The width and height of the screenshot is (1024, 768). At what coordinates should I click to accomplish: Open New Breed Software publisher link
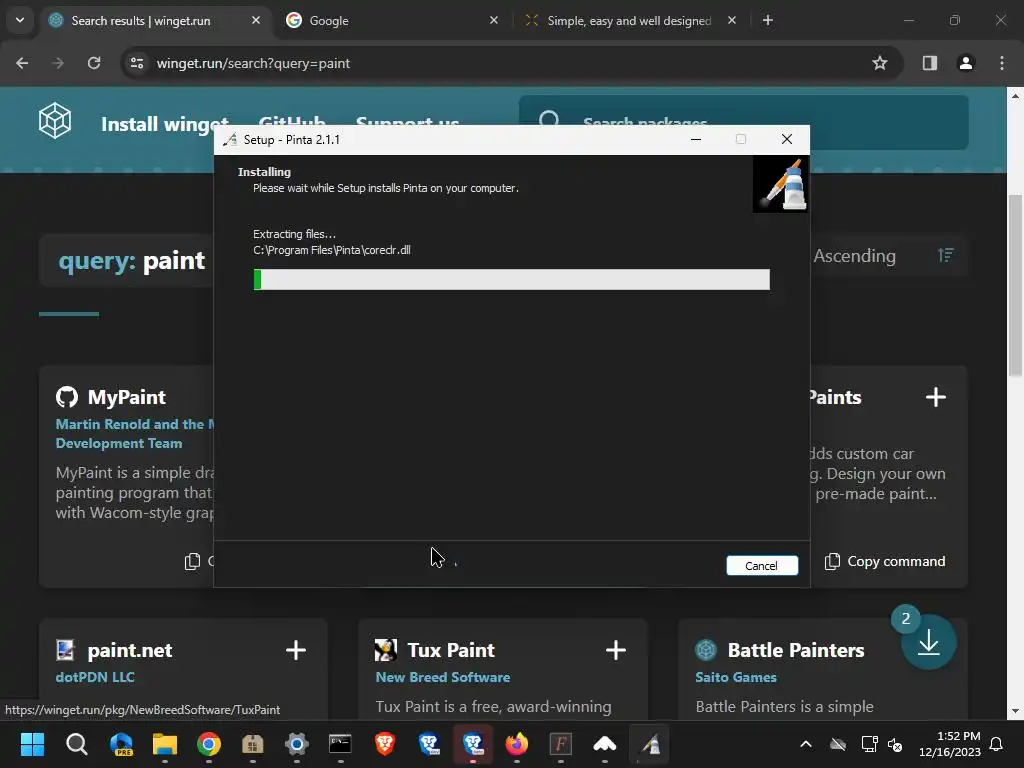click(x=443, y=677)
